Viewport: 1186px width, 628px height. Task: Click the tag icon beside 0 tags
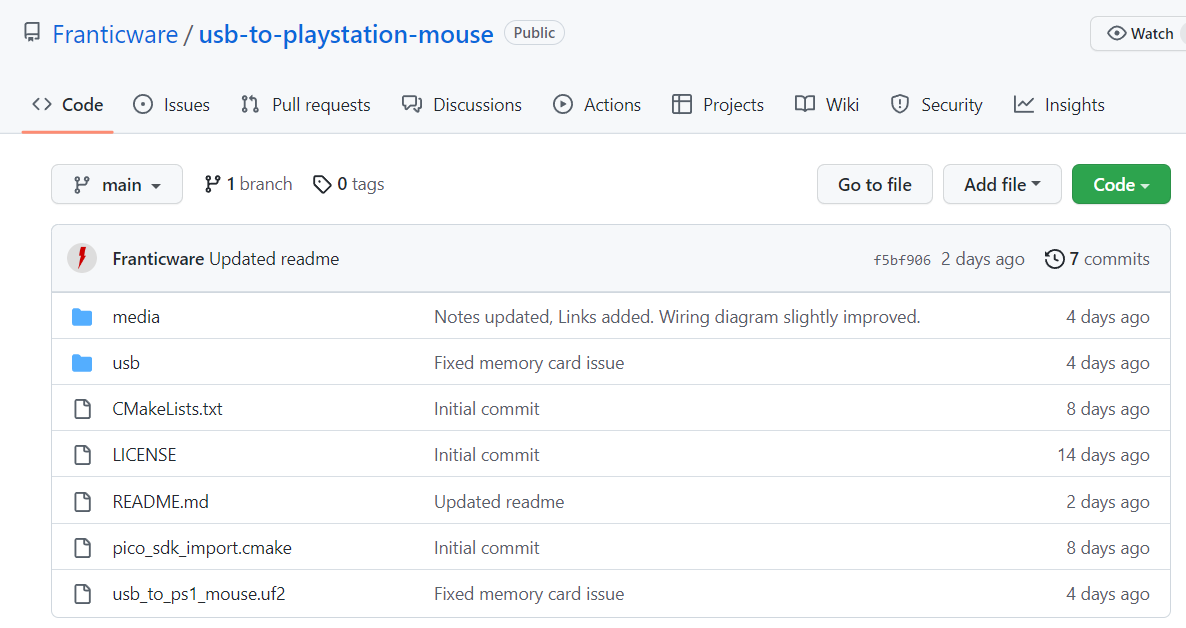click(322, 184)
